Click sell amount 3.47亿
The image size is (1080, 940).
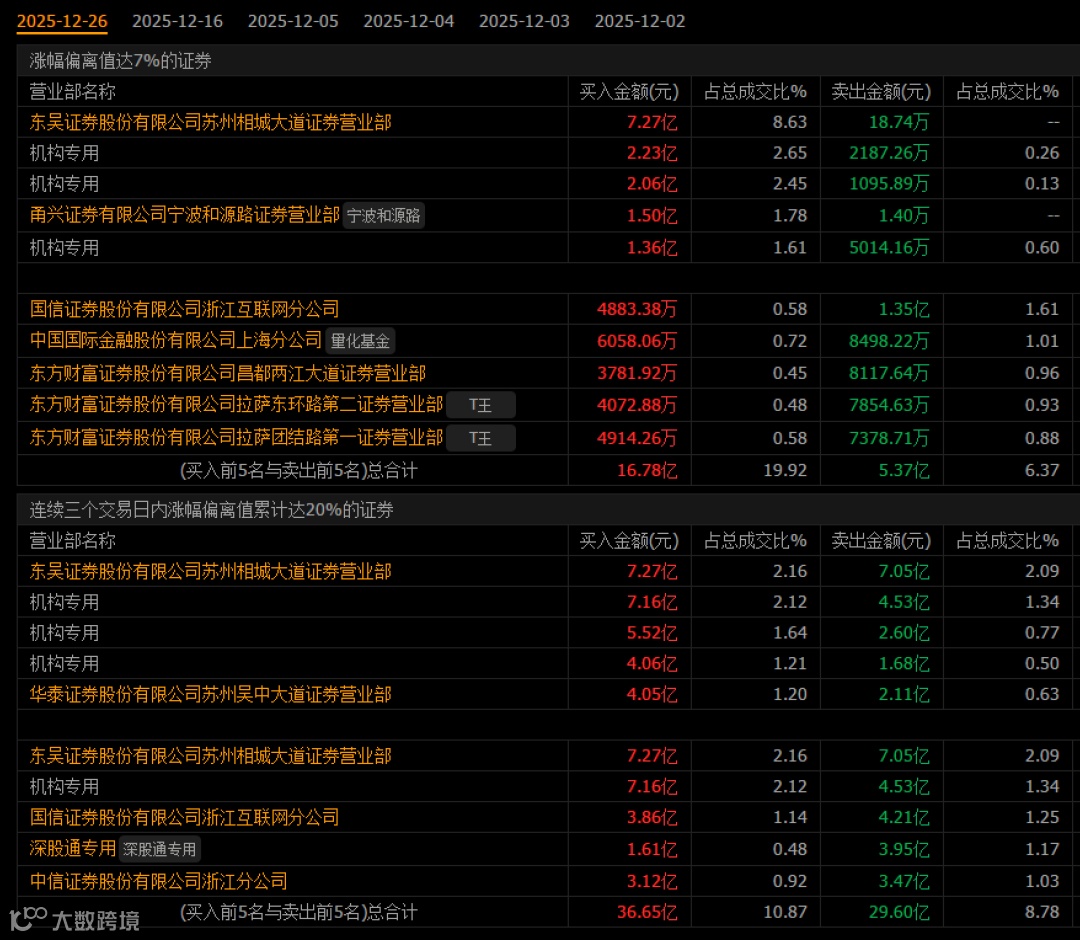coord(904,881)
